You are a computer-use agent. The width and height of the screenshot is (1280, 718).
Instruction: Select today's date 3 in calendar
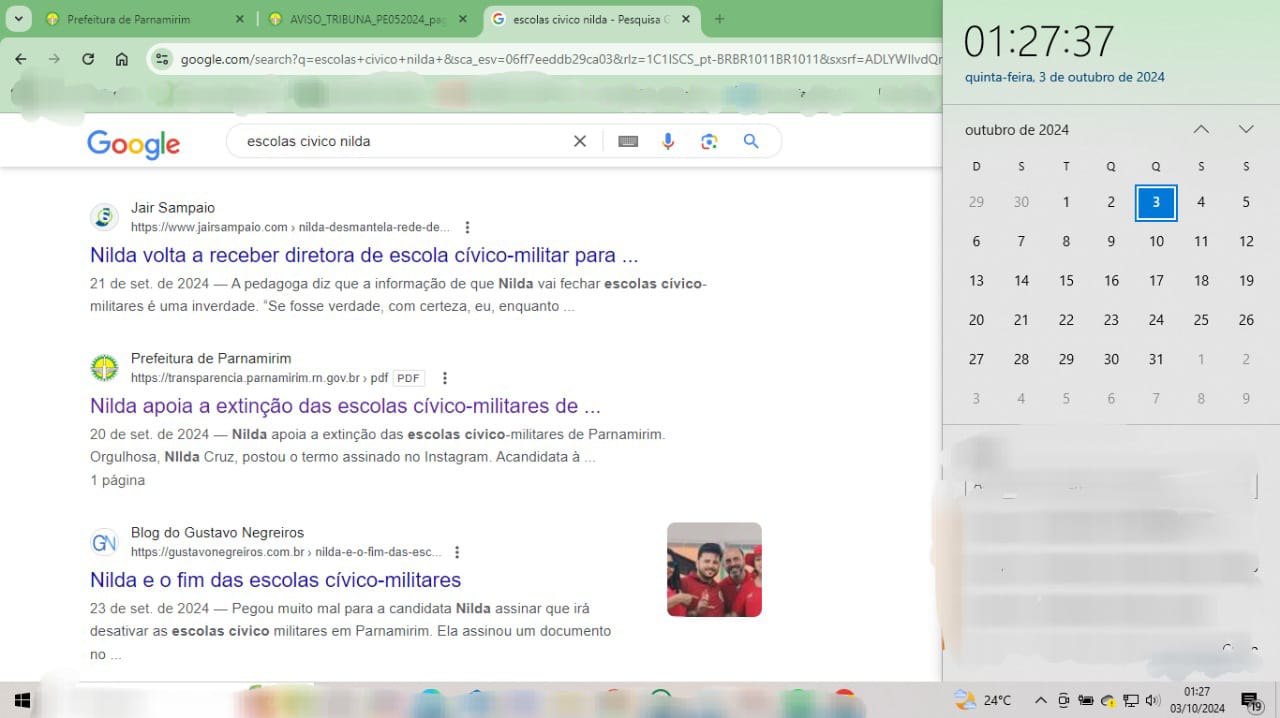1156,202
